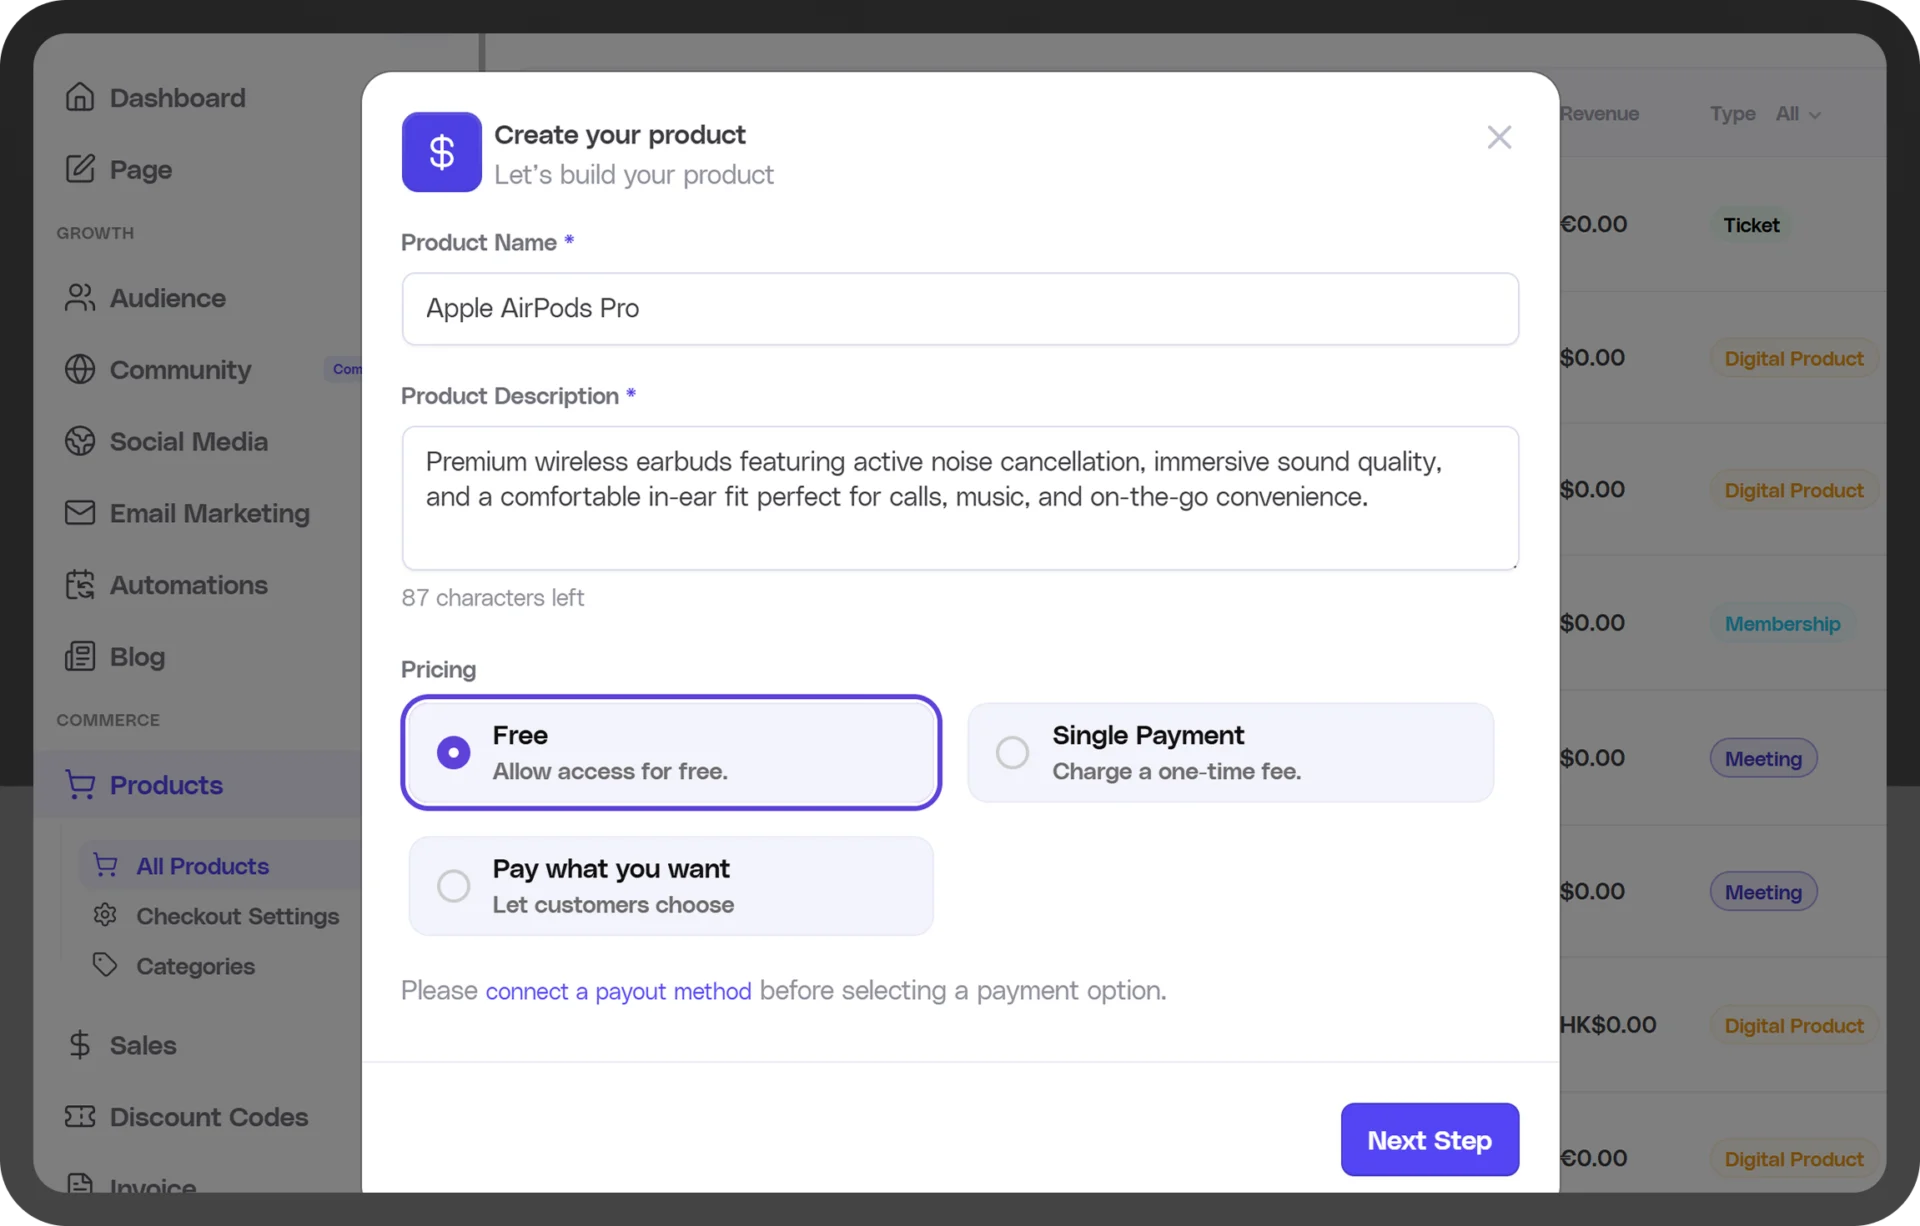This screenshot has height=1226, width=1920.
Task: Click the Audience people icon
Action: click(80, 298)
